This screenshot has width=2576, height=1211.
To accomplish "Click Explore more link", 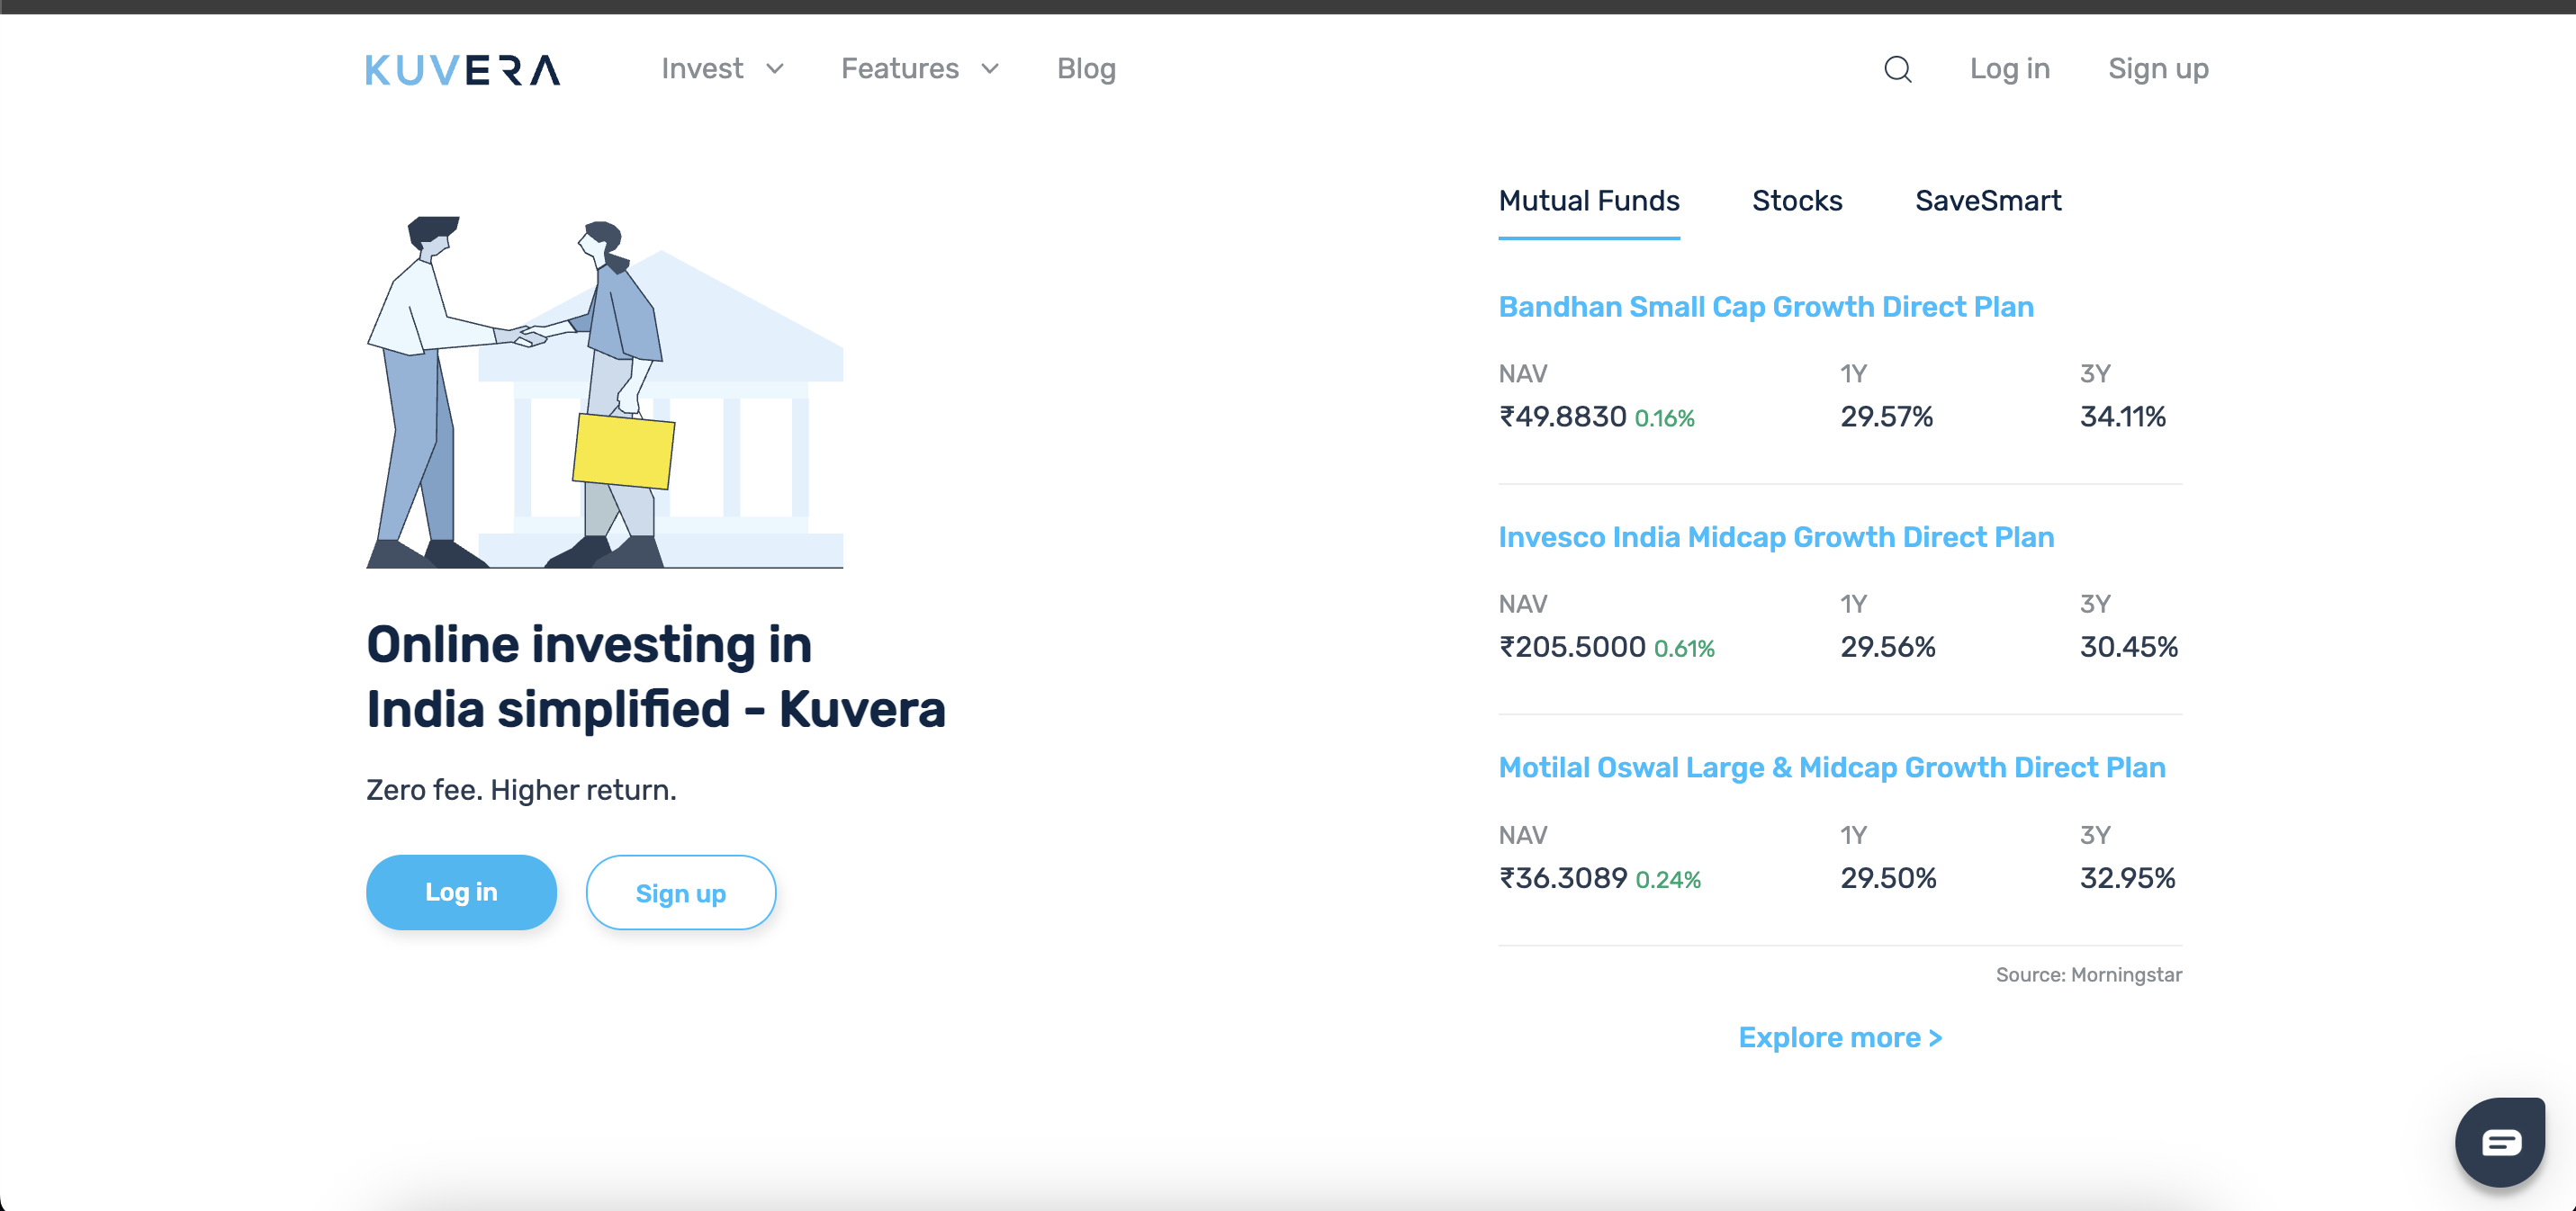I will (x=1840, y=1038).
